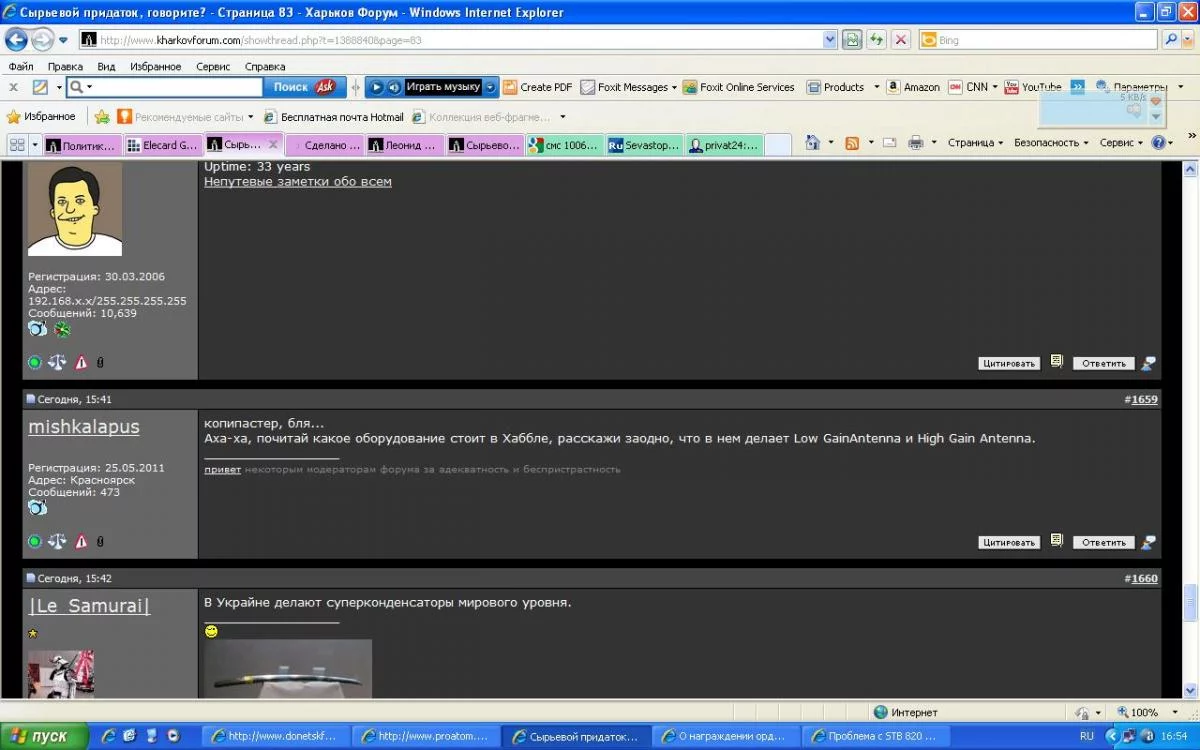Image resolution: width=1200 pixels, height=750 pixels.
Task: Open the Страница dropdown menu
Action: [975, 143]
